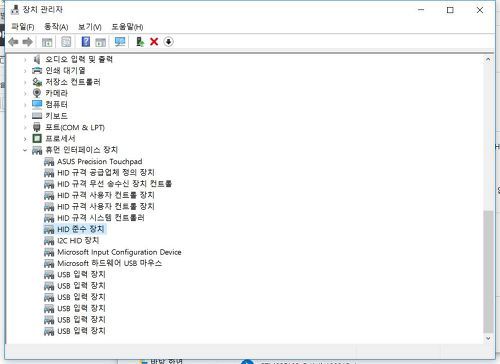Expand the 저장소 컨트롤러 category
This screenshot has height=364, width=500.
[25, 82]
